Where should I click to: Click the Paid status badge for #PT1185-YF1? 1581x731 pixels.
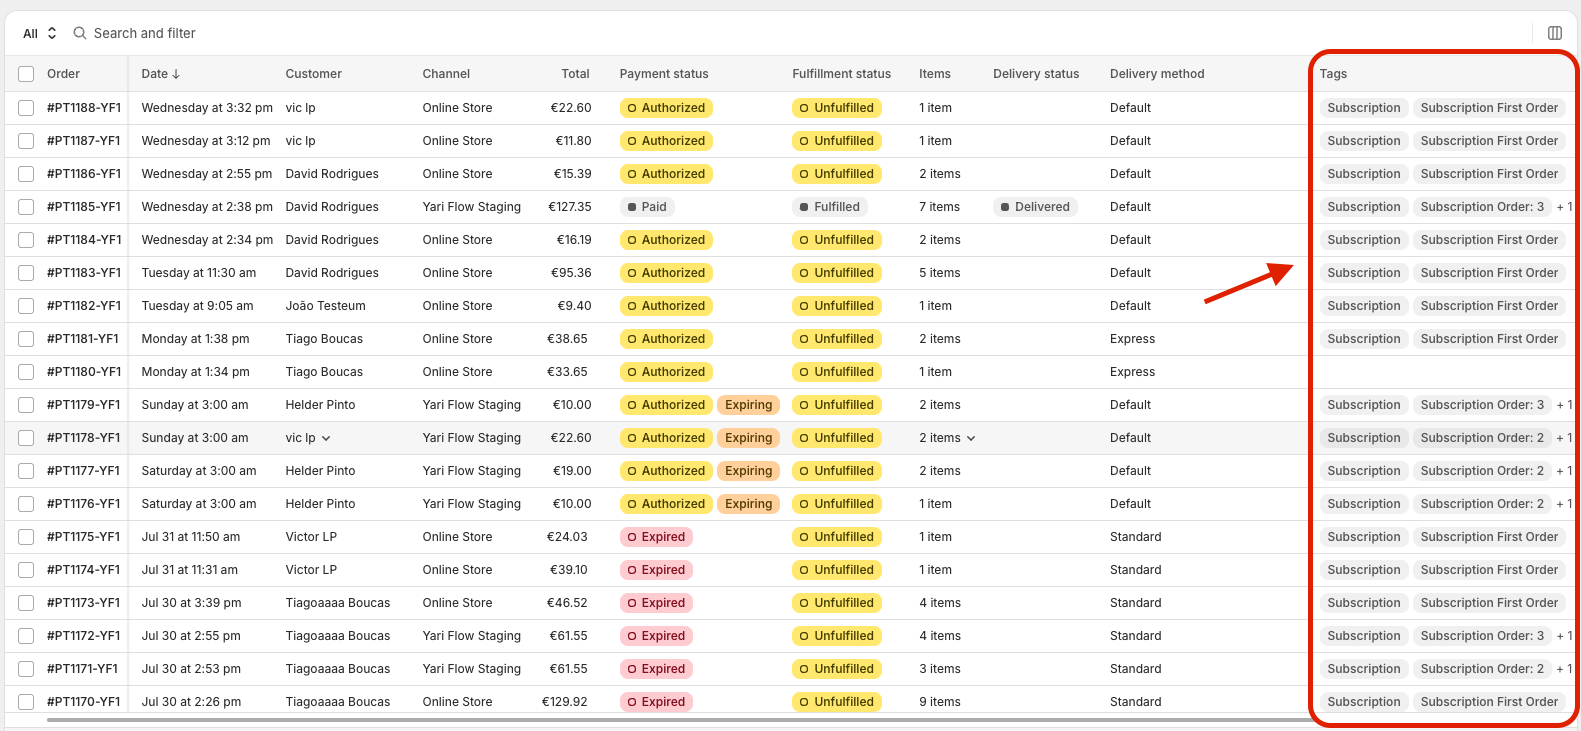point(647,207)
